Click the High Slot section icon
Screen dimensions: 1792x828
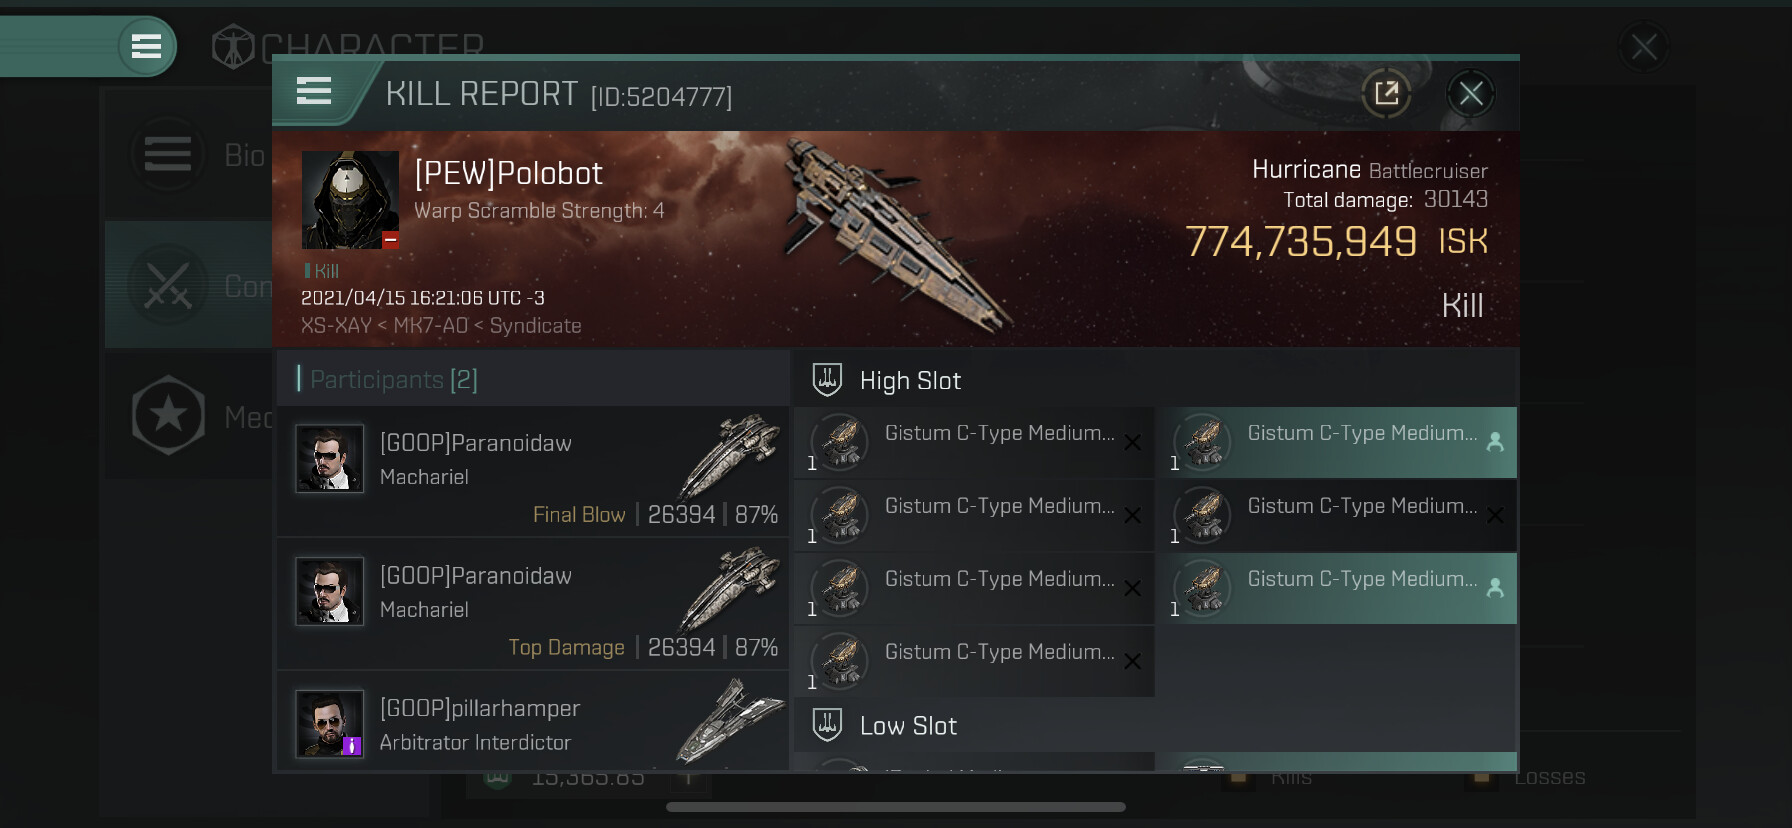pyautogui.click(x=827, y=380)
